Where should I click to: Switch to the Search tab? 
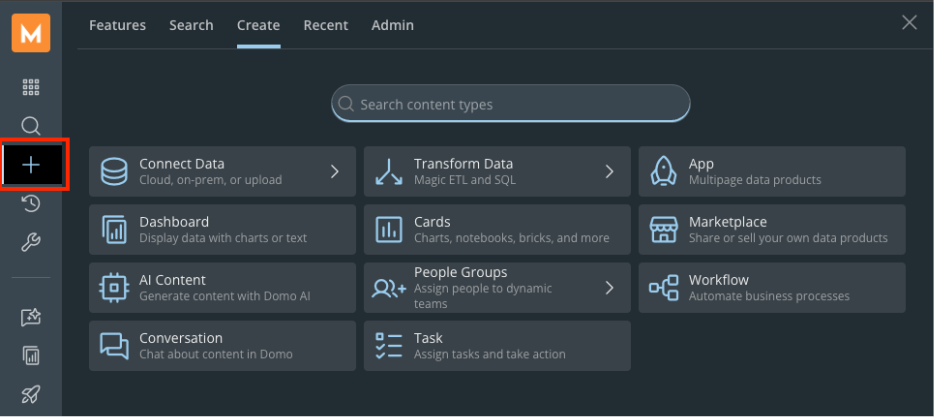191,25
